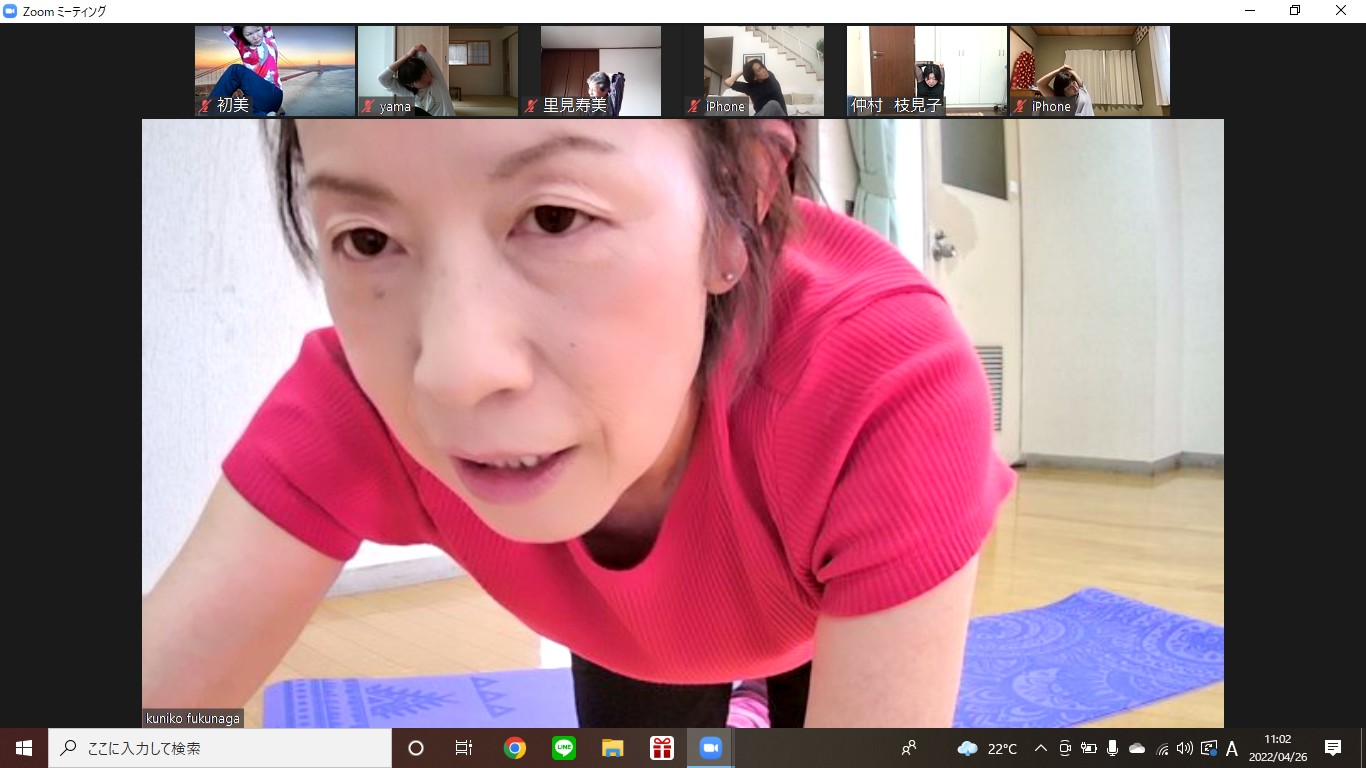The width and height of the screenshot is (1366, 768).
Task: Restore down the Zoom window
Action: coord(1295,11)
